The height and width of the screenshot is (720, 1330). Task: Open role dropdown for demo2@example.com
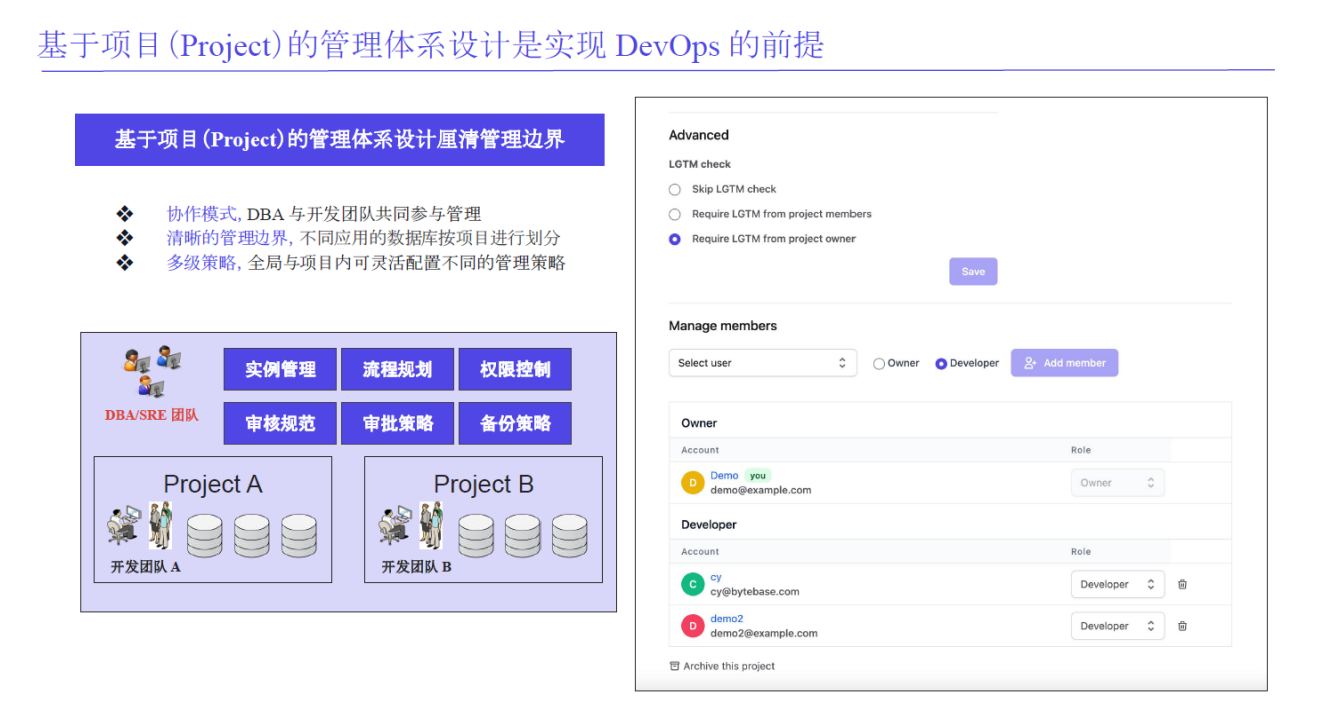tap(1118, 626)
